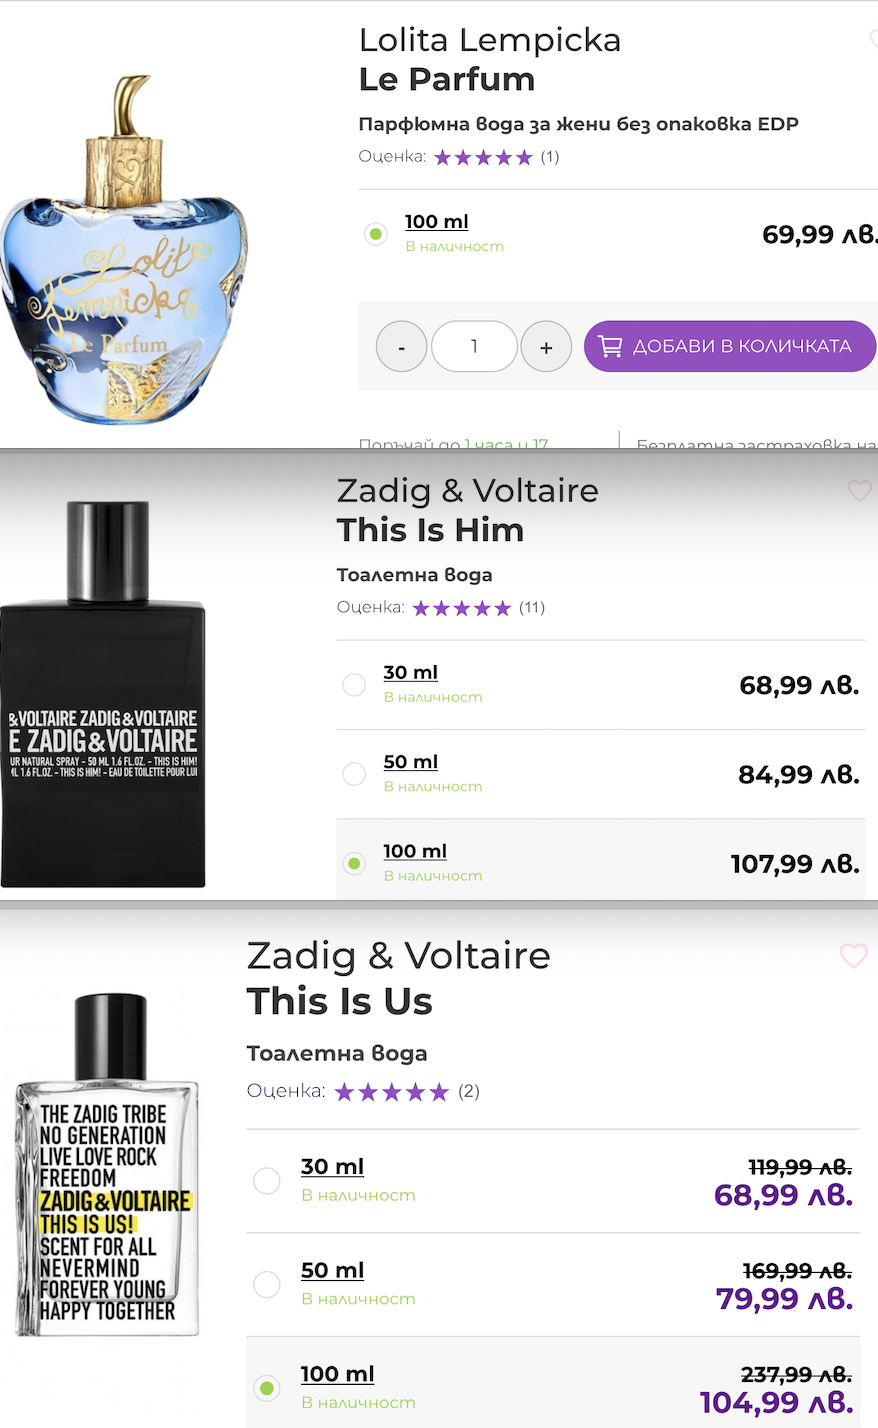The height and width of the screenshot is (1428, 878).
Task: Open the This Is Him black bottle image
Action: [x=103, y=694]
